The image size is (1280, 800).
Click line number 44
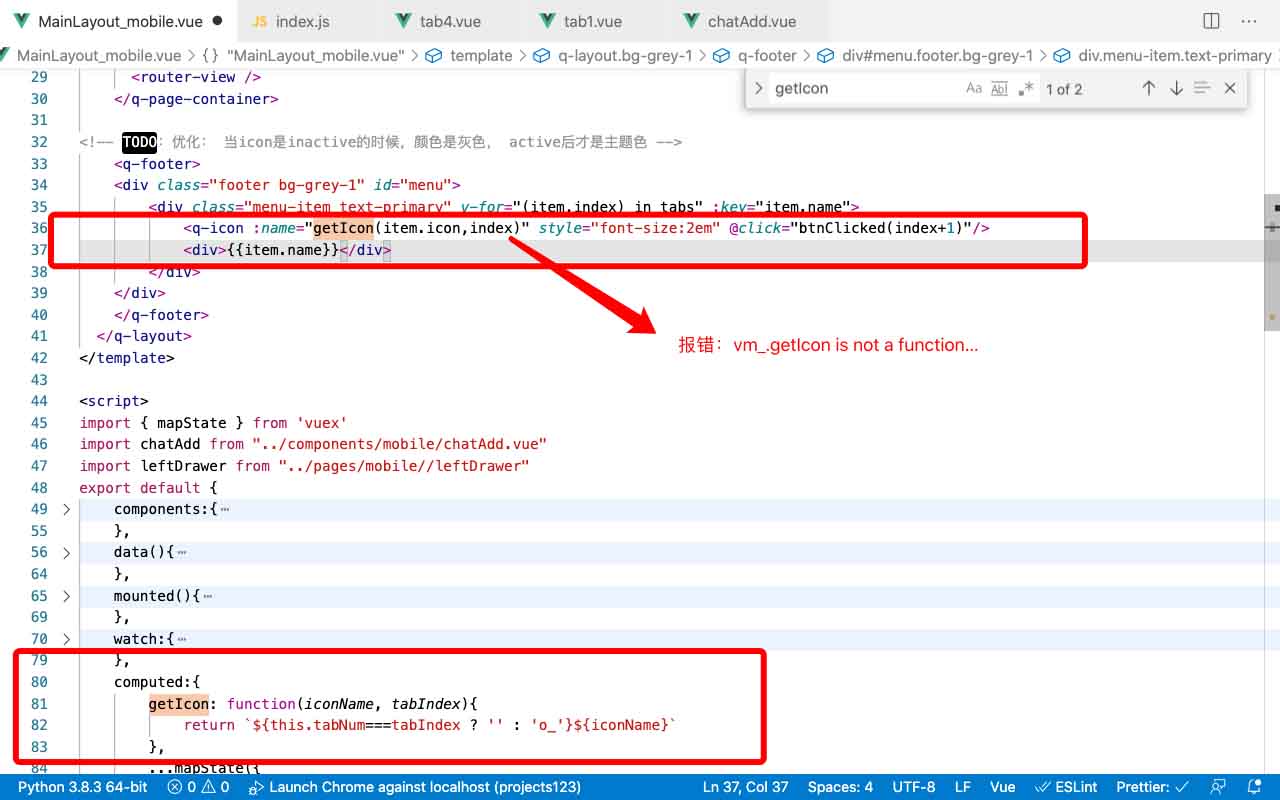39,401
